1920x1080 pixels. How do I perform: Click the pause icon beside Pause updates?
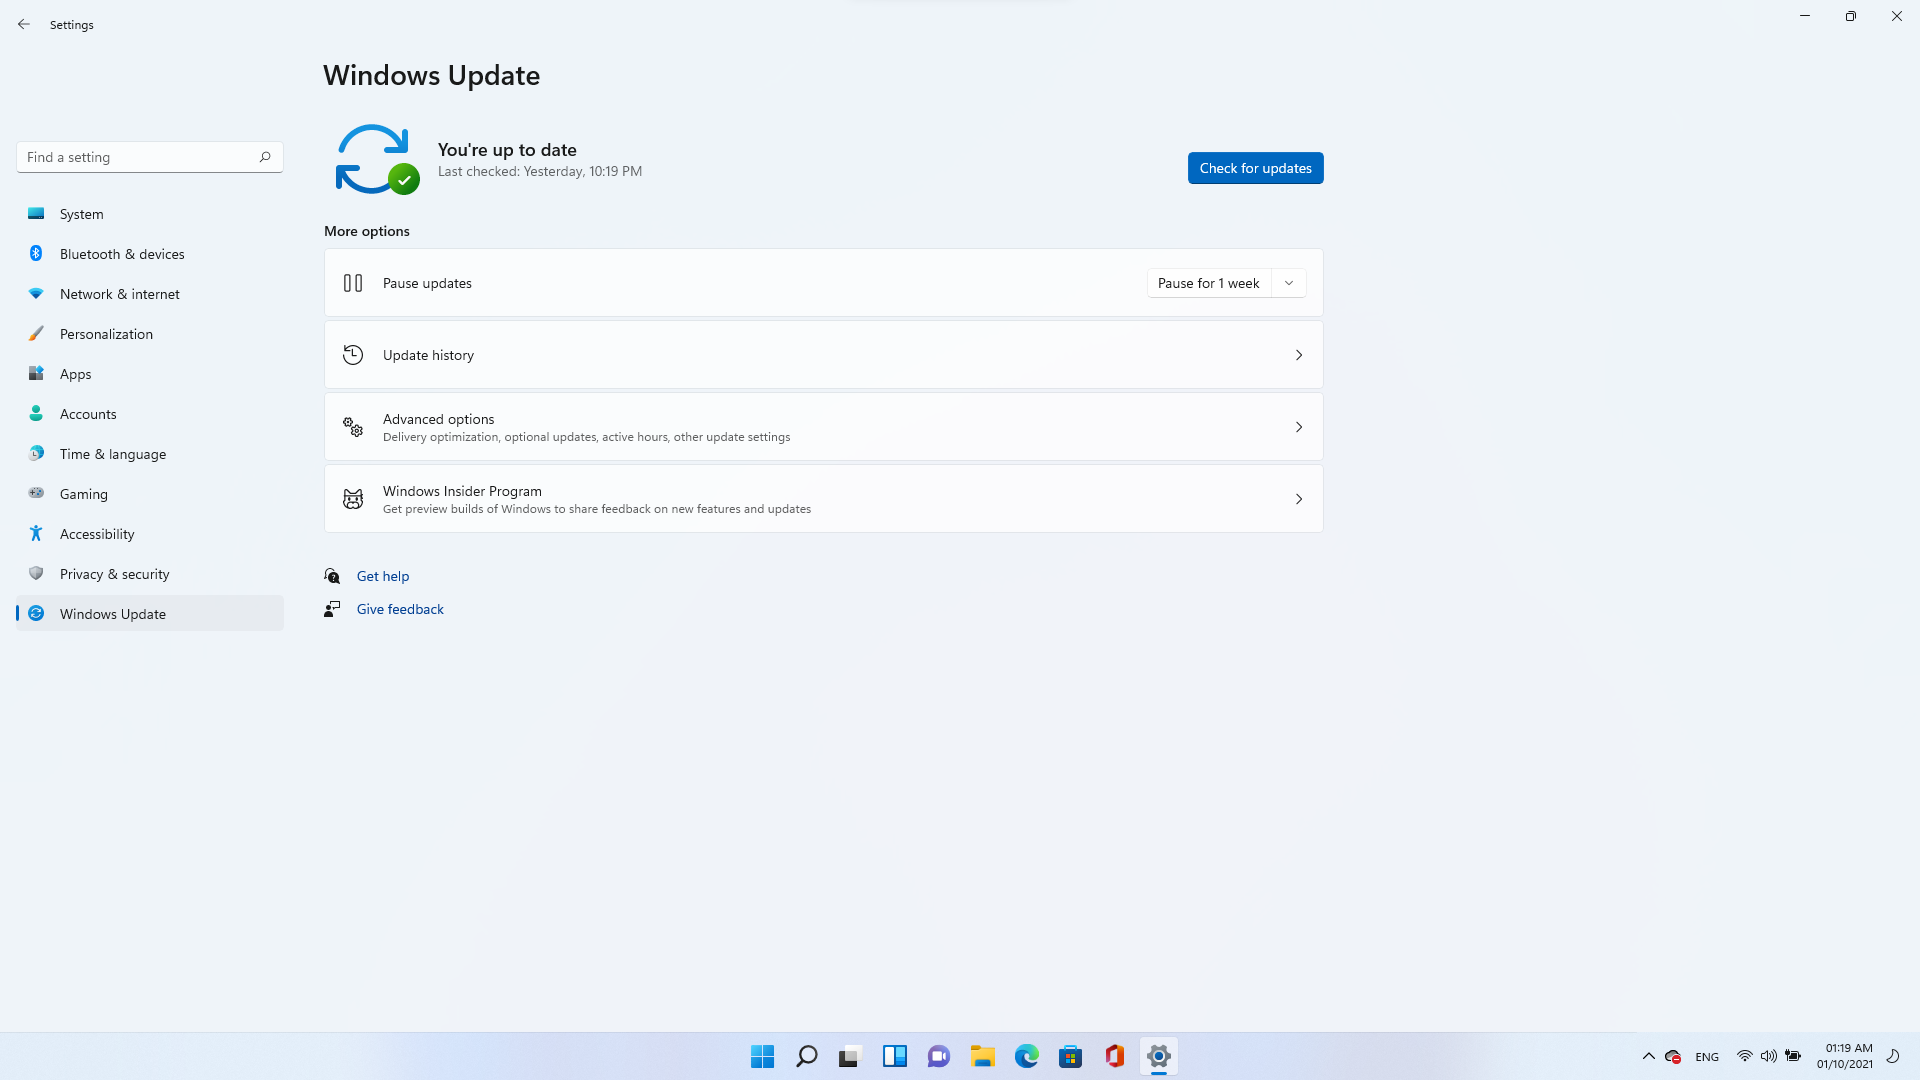coord(353,283)
